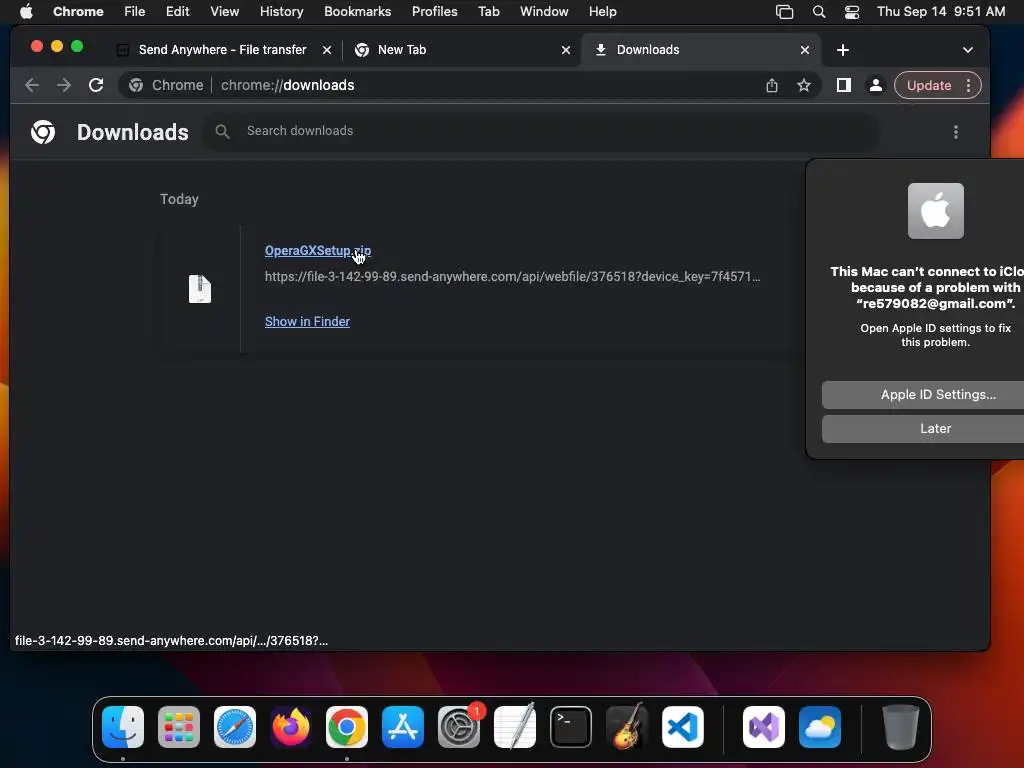This screenshot has height=768, width=1024.
Task: Open the Edit menu
Action: (177, 12)
